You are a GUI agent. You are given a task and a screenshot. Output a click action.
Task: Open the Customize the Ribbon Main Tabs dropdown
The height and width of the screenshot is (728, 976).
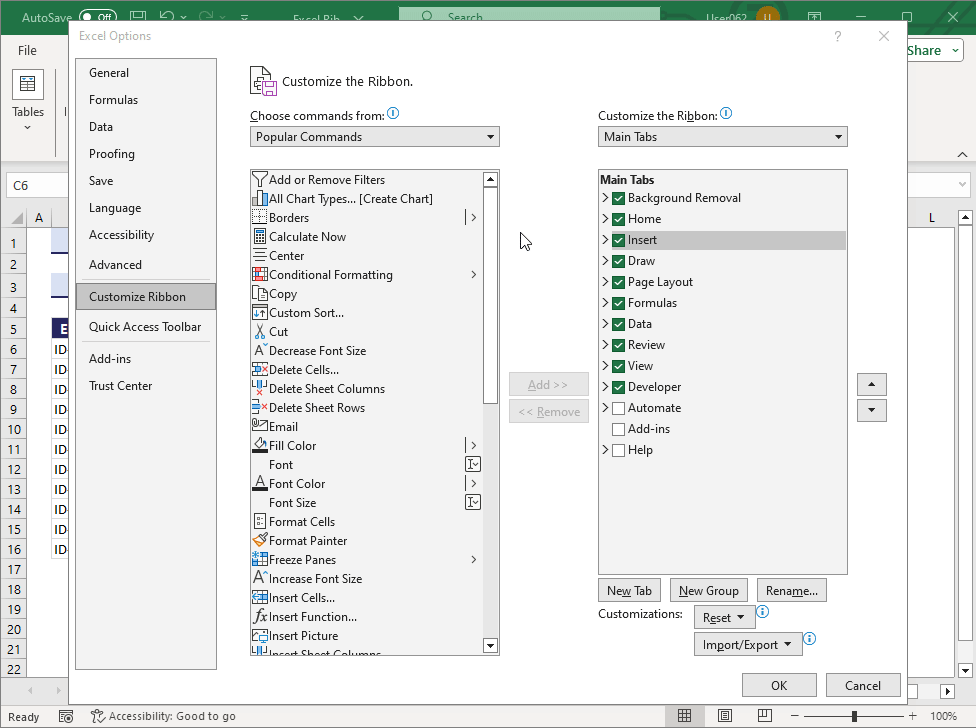coord(723,137)
